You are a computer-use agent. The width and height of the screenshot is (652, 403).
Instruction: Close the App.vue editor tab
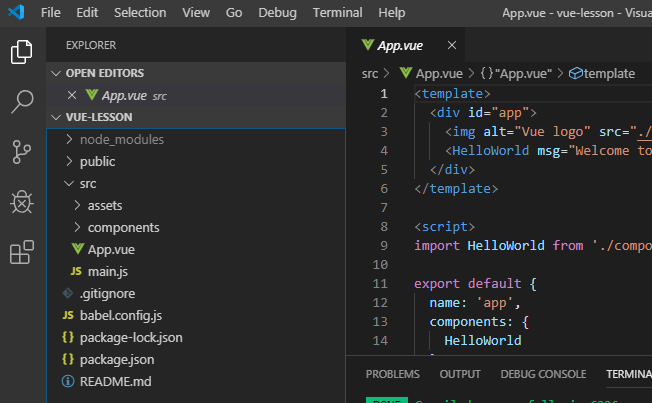click(x=452, y=45)
